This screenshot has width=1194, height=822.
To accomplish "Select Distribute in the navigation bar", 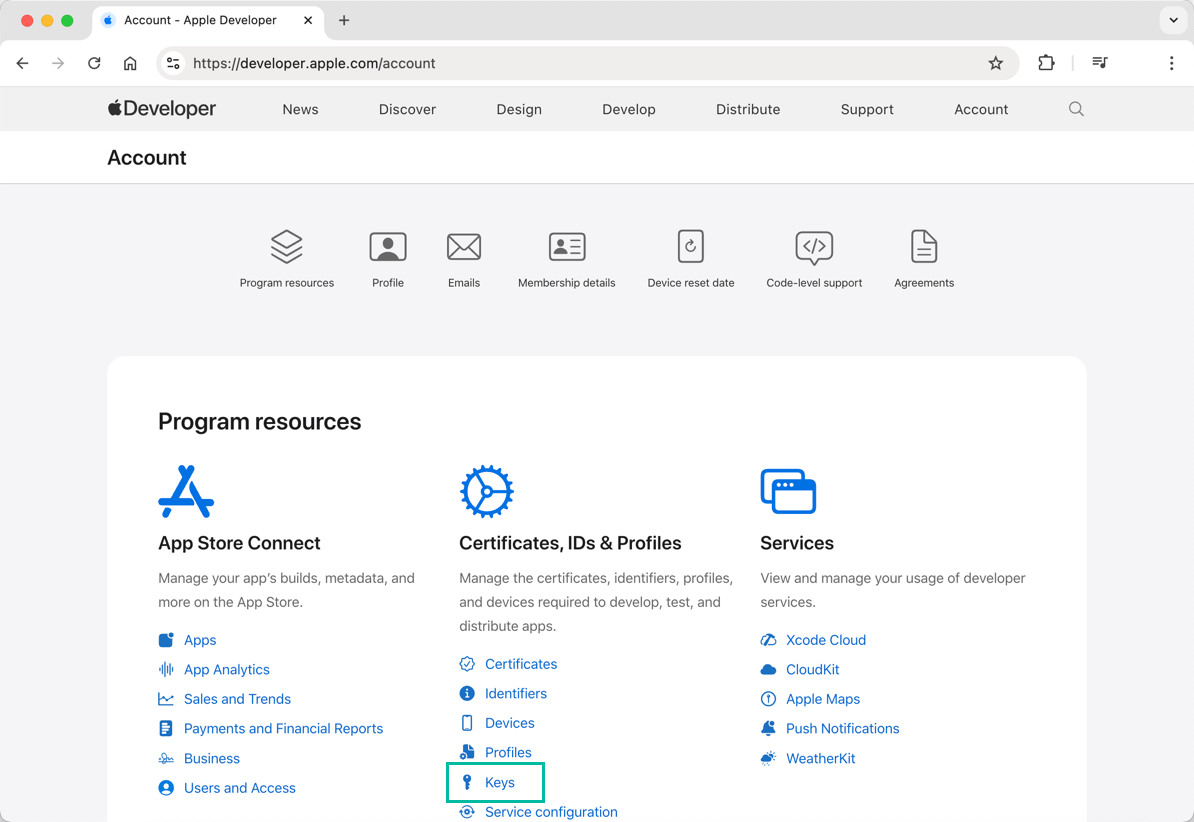I will coord(747,109).
